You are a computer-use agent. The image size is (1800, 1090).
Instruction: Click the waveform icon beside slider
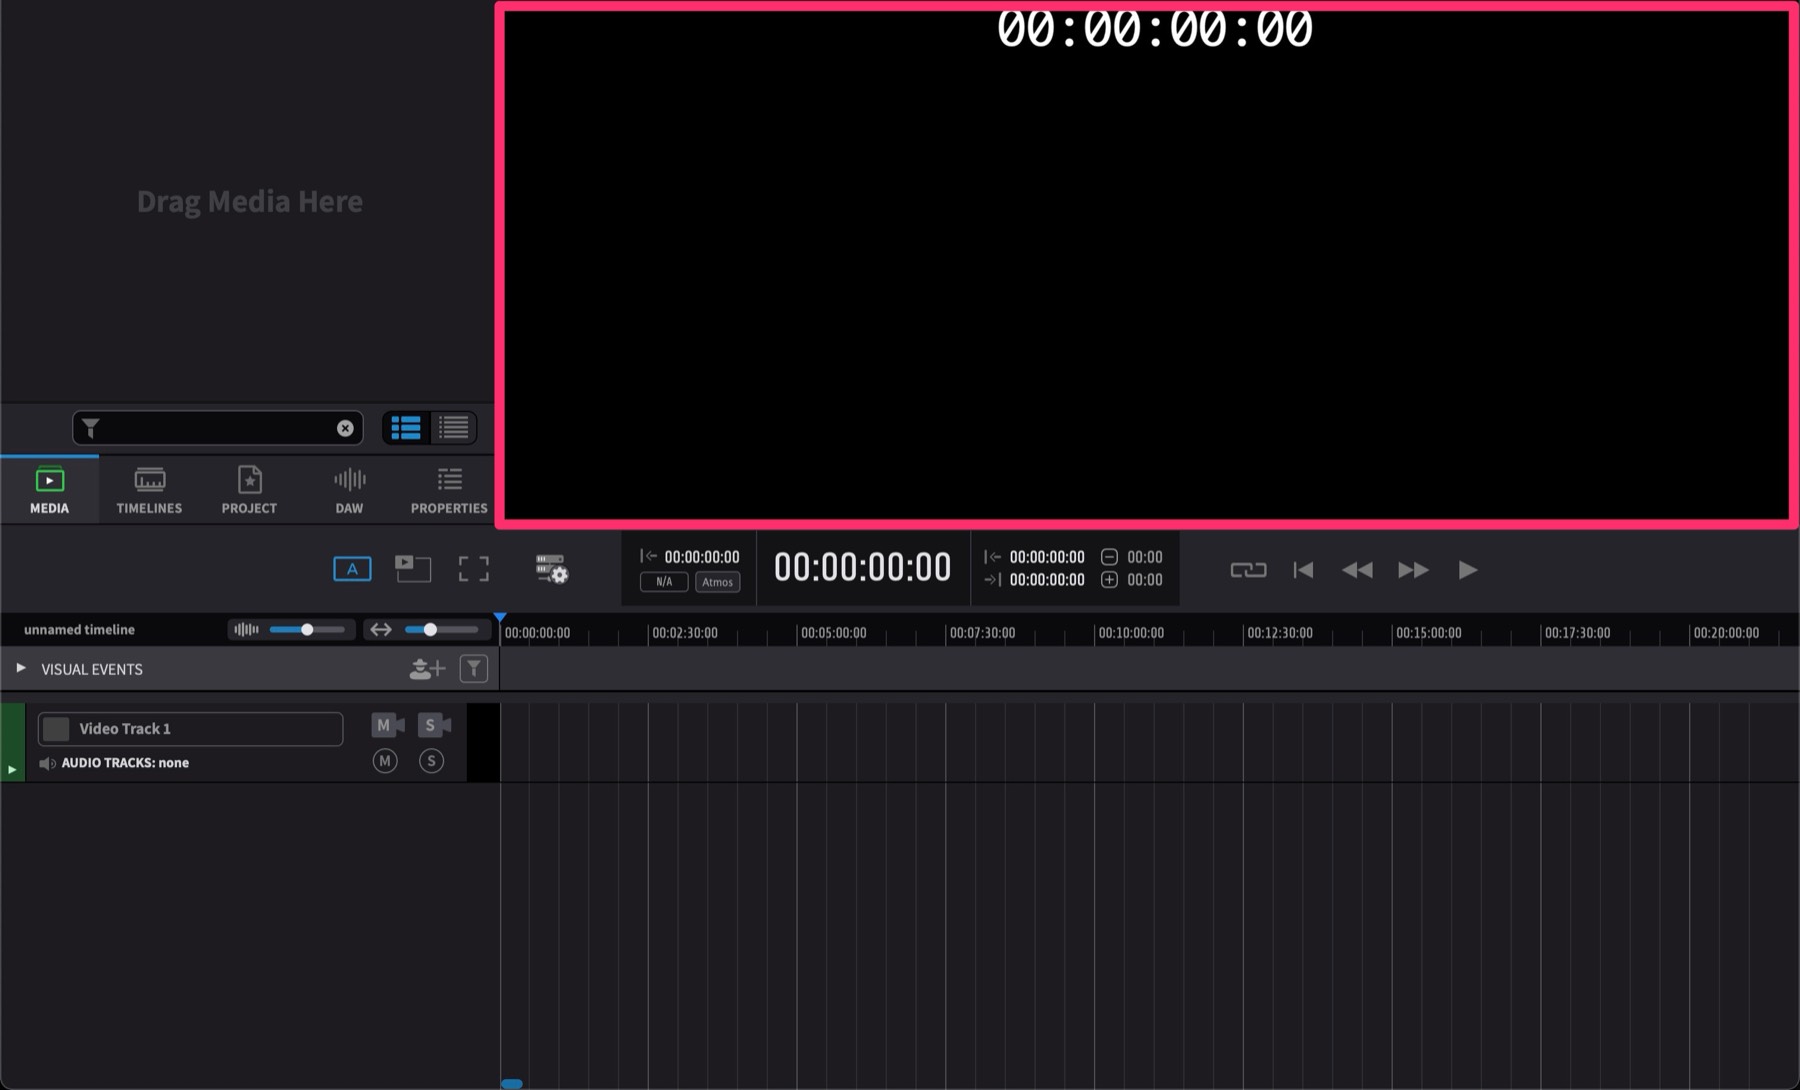pos(246,630)
